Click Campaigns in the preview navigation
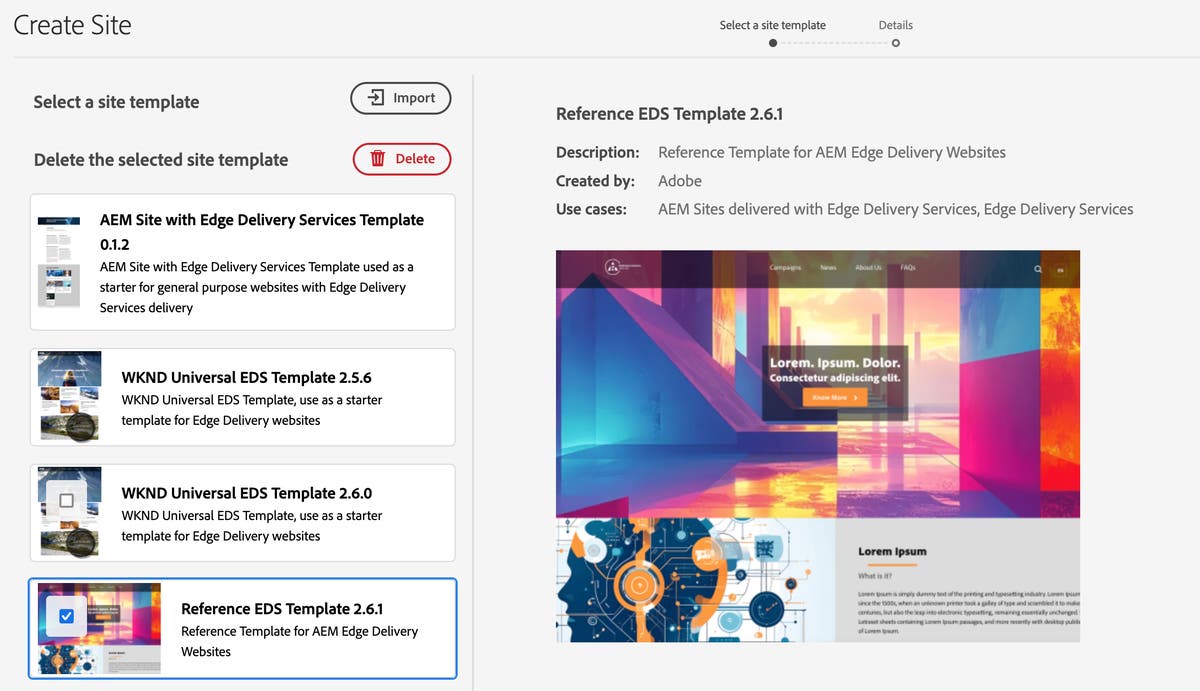 pos(785,268)
